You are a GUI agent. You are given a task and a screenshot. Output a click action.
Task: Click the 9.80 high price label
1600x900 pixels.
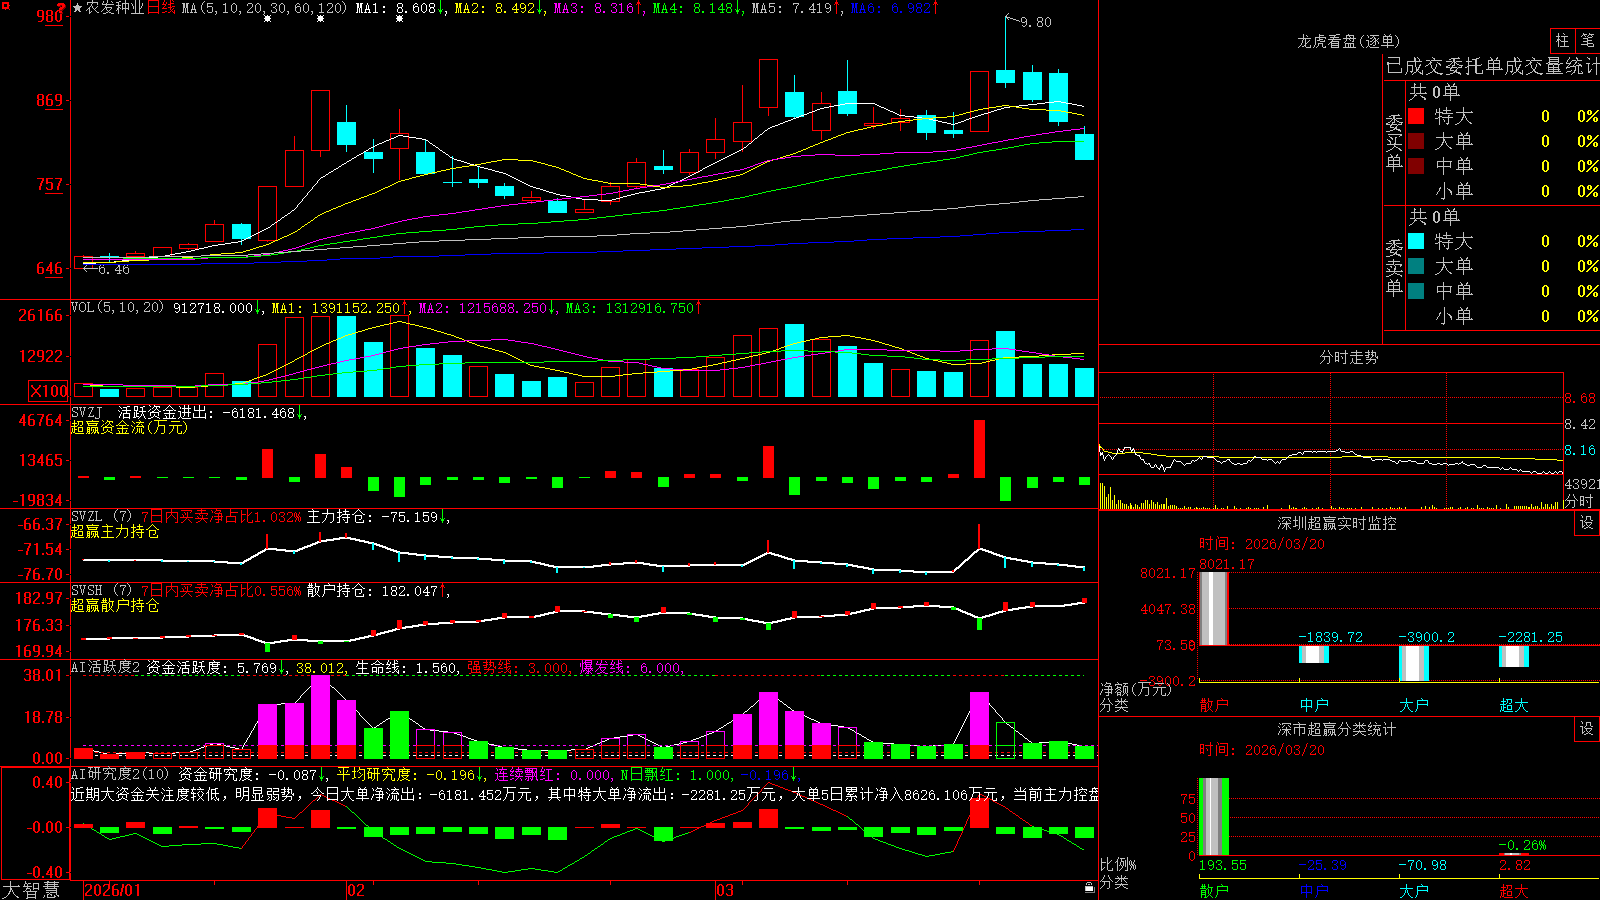point(1036,22)
